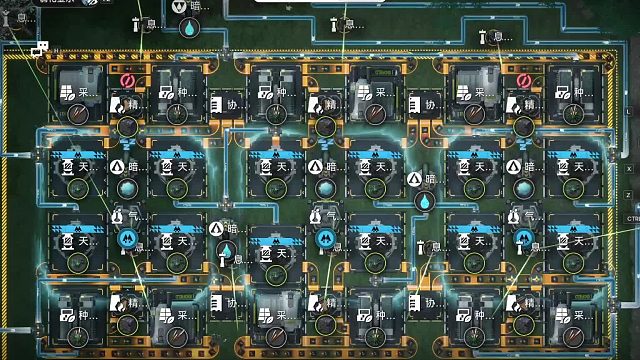Select the water drop icon on the top pipeline

pyautogui.click(x=189, y=28)
